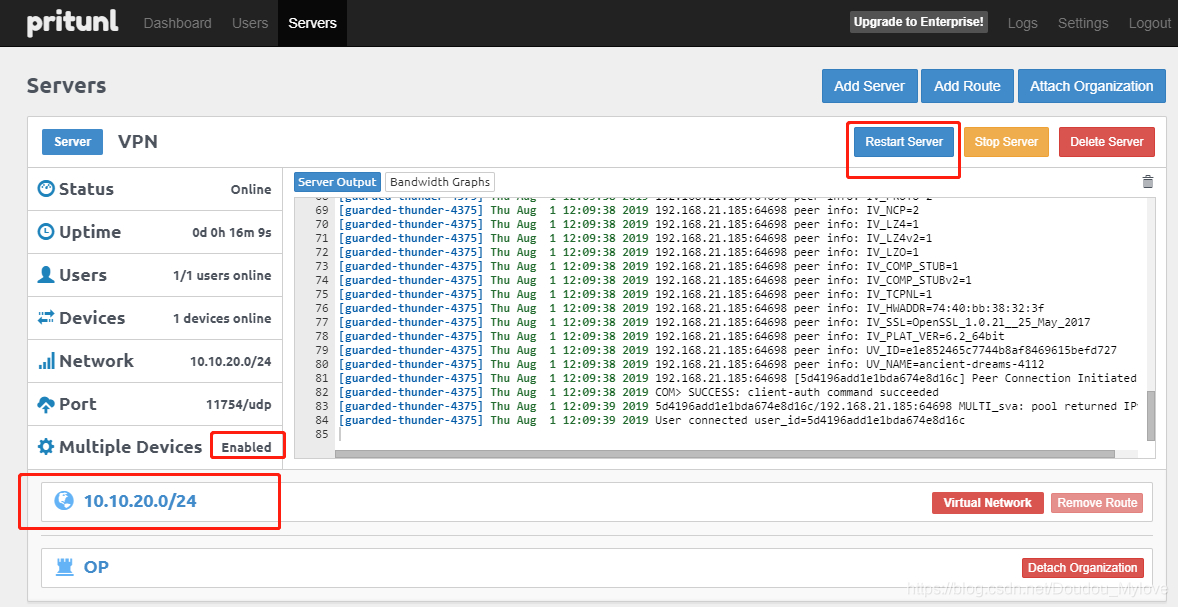The image size is (1178, 607).
Task: Select the Servers navigation tab
Action: 313,23
